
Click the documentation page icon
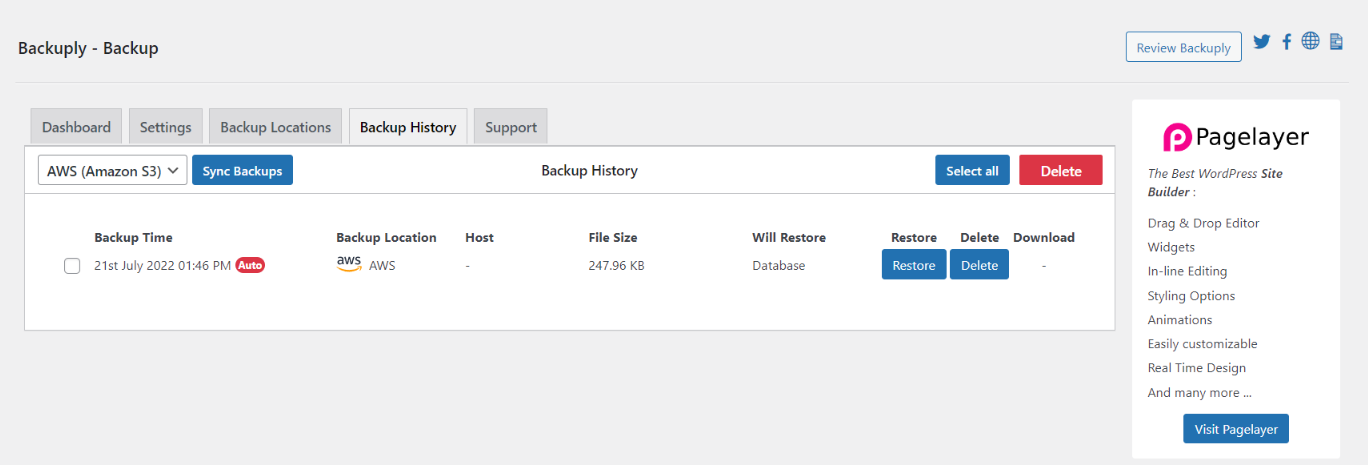1336,42
